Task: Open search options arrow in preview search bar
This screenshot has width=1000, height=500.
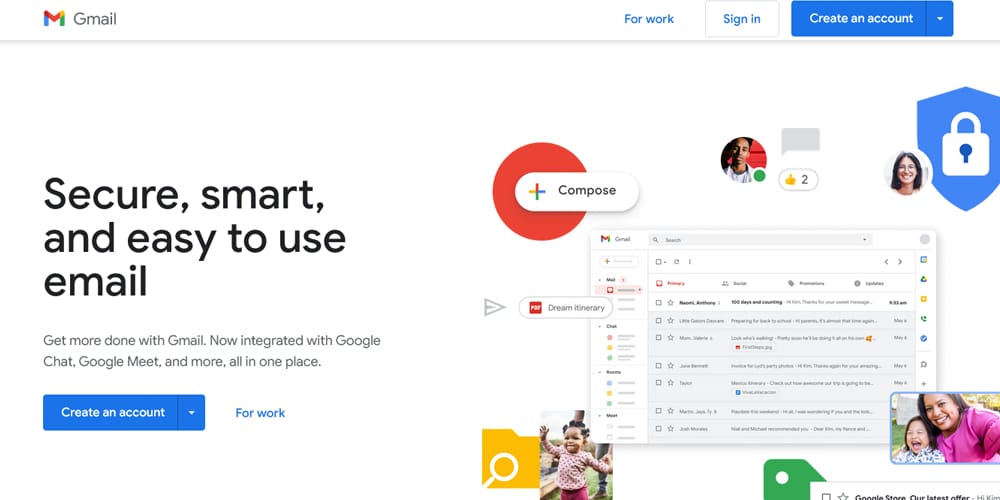Action: tap(865, 240)
